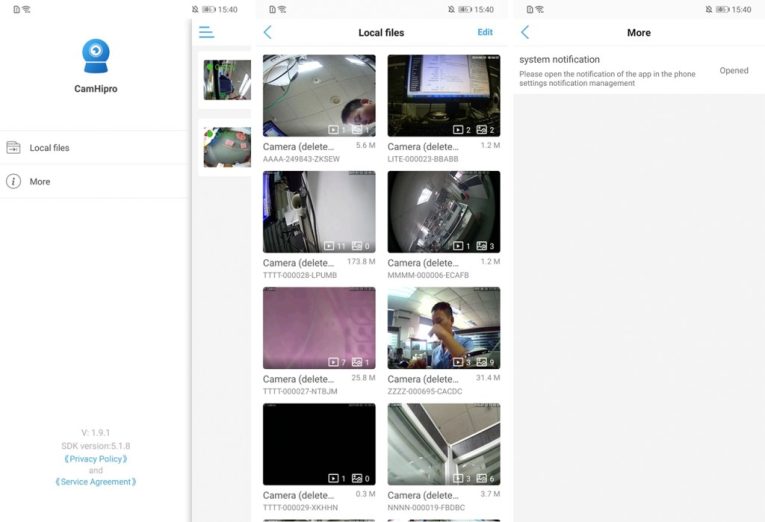Open NNNN-000019-FBDBC camera thumbnail

point(443,444)
